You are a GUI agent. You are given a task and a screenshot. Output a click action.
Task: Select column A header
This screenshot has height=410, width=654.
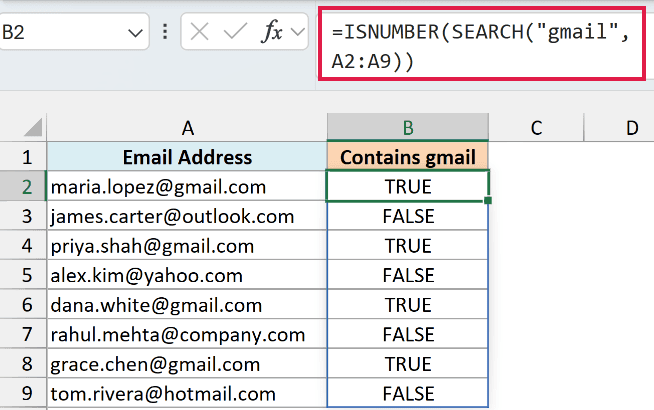[x=187, y=128]
